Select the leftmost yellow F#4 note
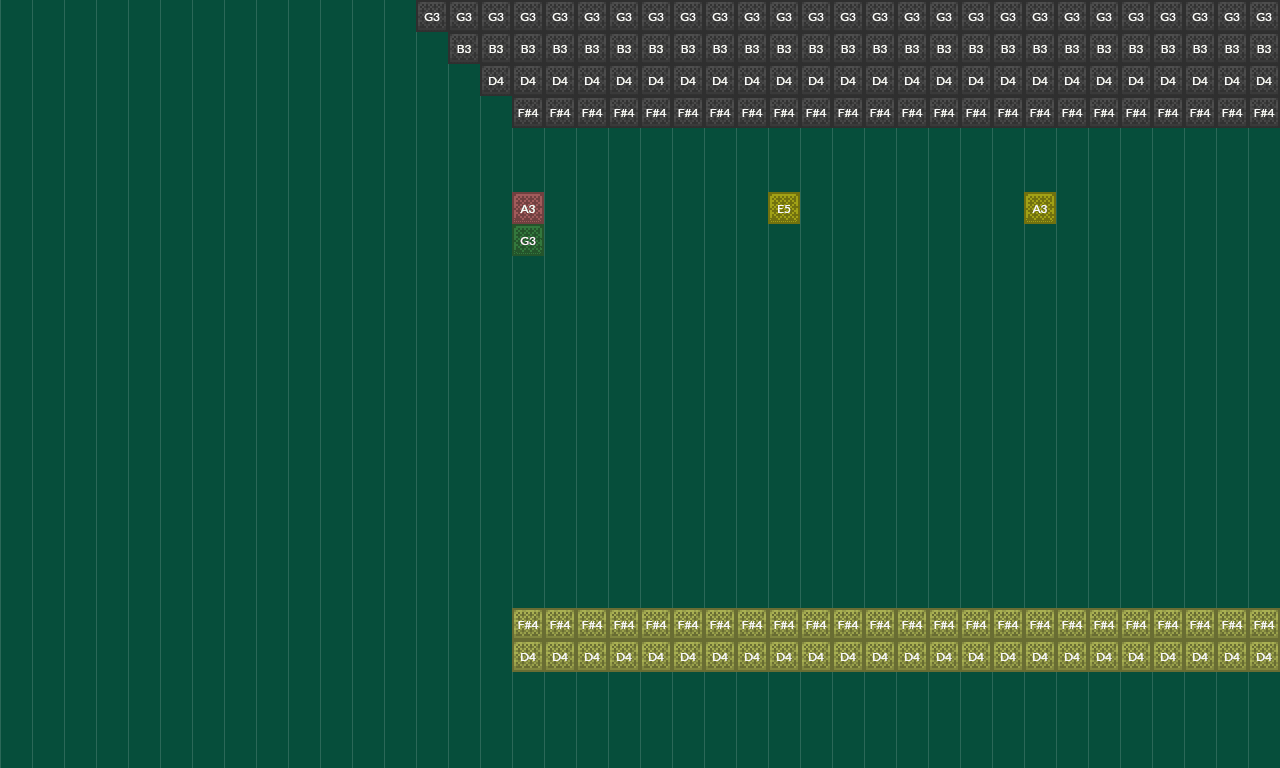 [528, 624]
